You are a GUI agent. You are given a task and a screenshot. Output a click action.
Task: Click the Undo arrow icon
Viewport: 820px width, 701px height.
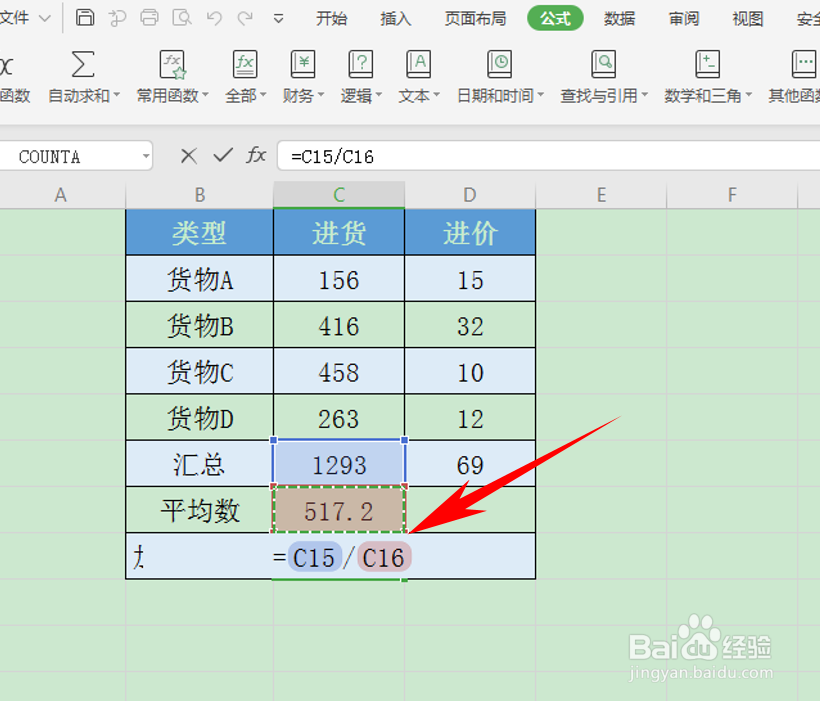pyautogui.click(x=214, y=18)
